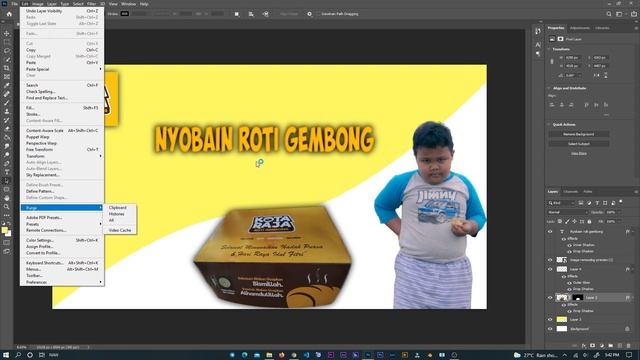This screenshot has width=640, height=360.
Task: Collapse the Align and Distribute section
Action: [x=549, y=88]
